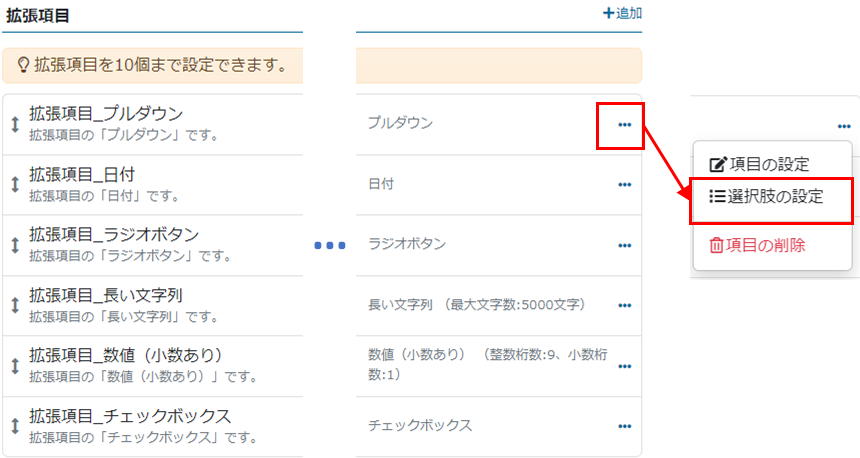Open the three-dot menu for ラジオボタン row
860x458 pixels.
(624, 246)
